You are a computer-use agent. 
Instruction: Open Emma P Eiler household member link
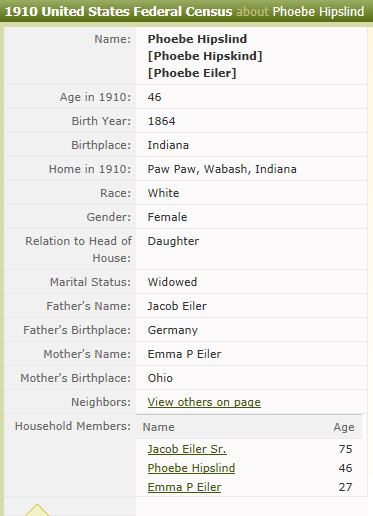[184, 487]
